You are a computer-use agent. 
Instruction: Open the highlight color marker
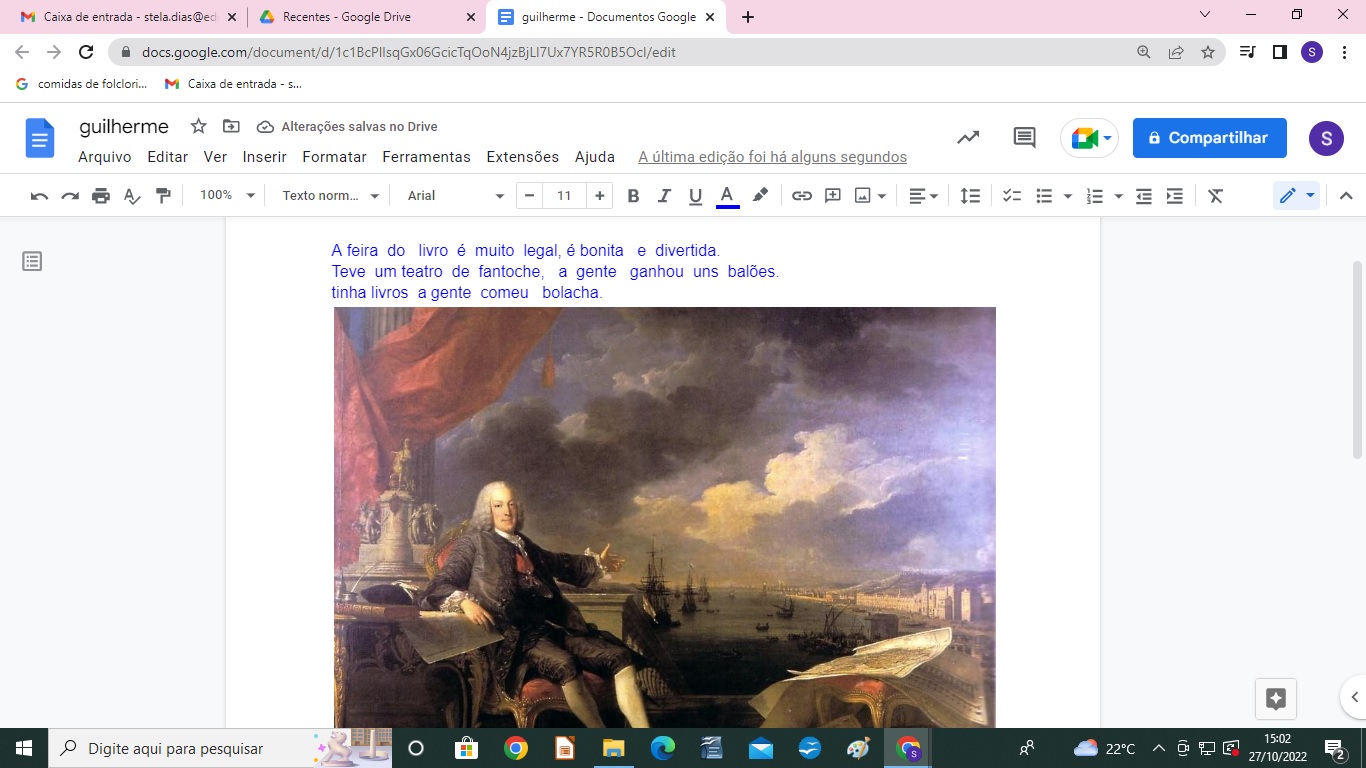pyautogui.click(x=760, y=196)
